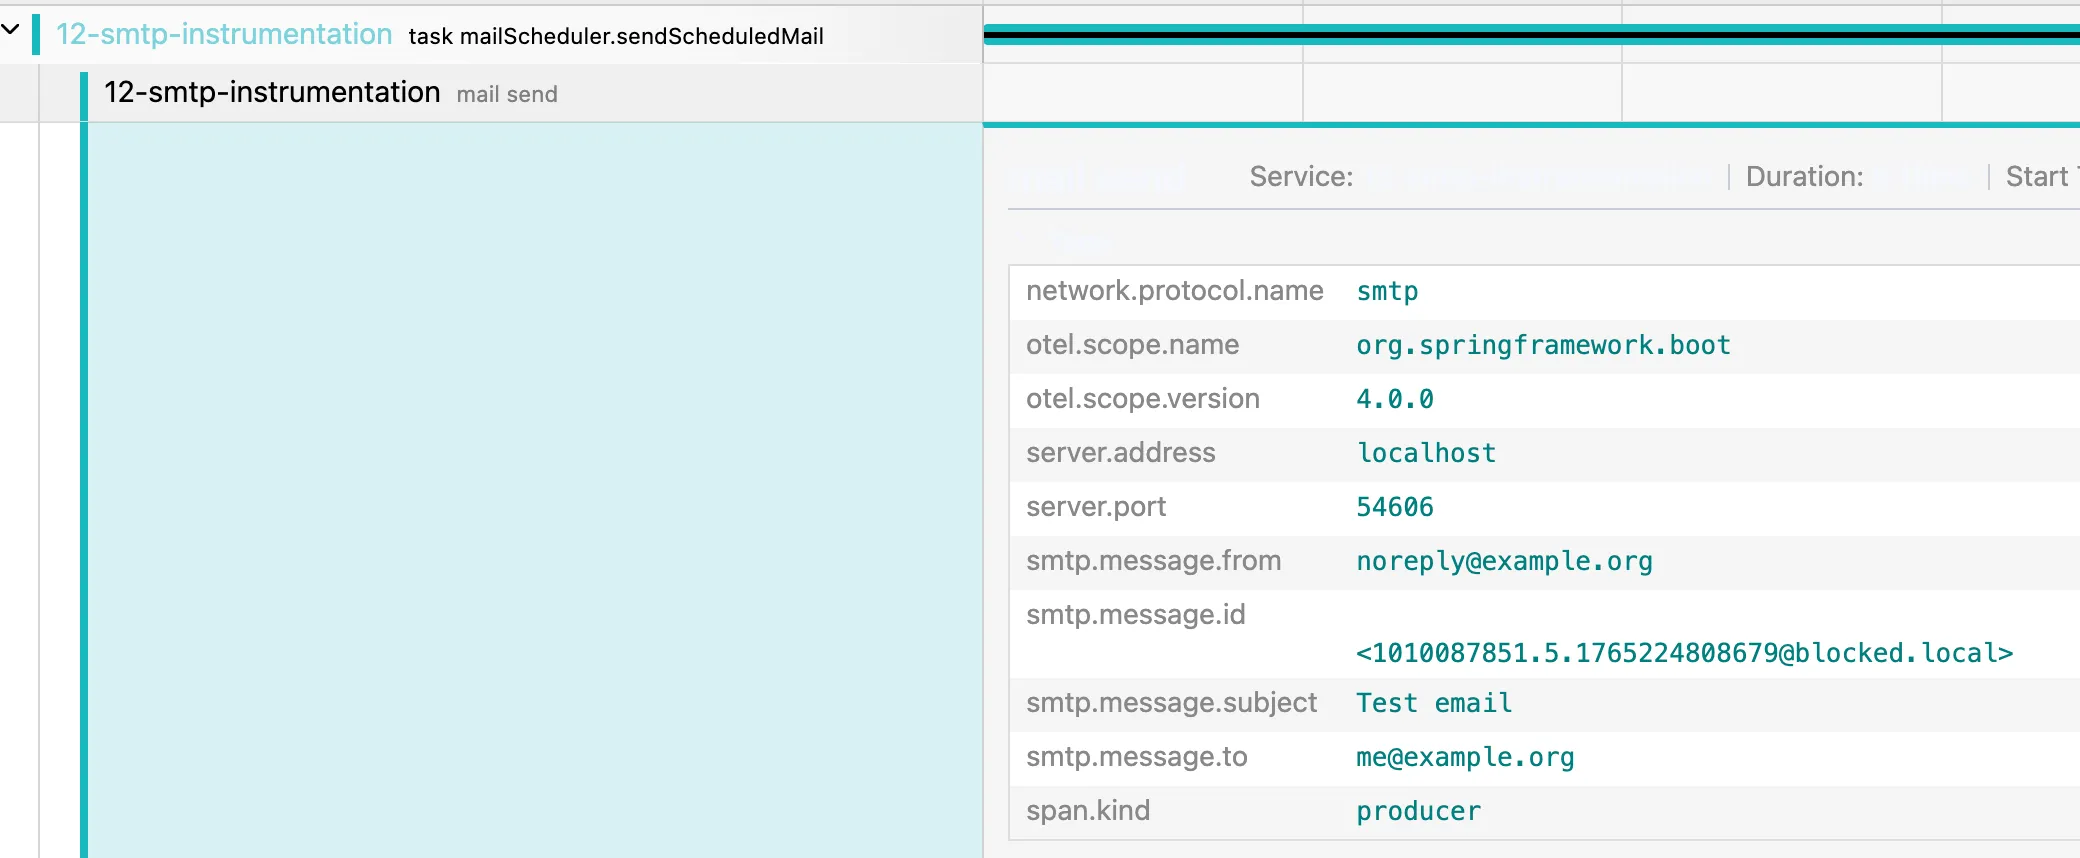
Task: Select the noreply@example.org sender value
Action: pos(1503,561)
